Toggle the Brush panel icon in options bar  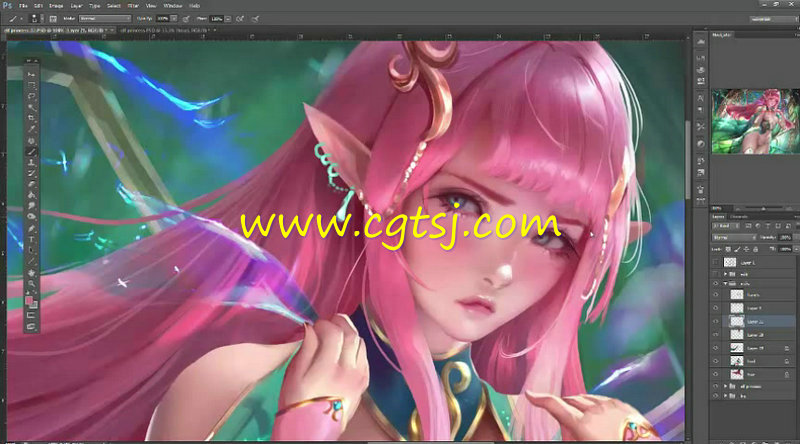(53, 19)
